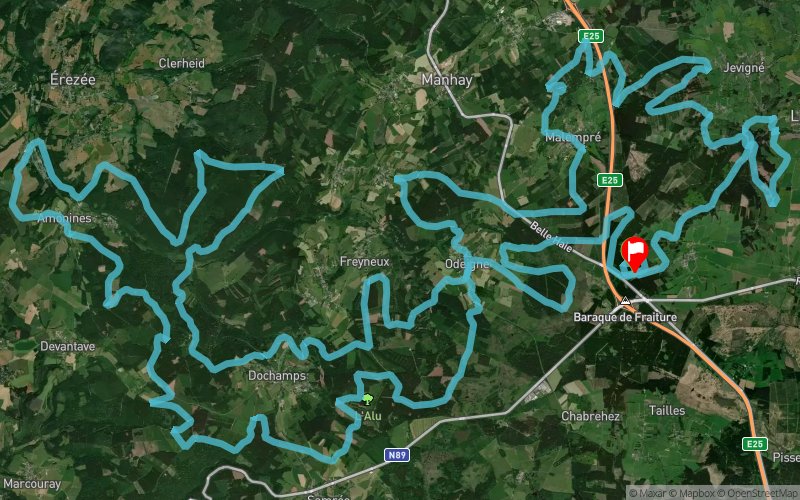Select the E25 shield beside Malempré

point(610,180)
